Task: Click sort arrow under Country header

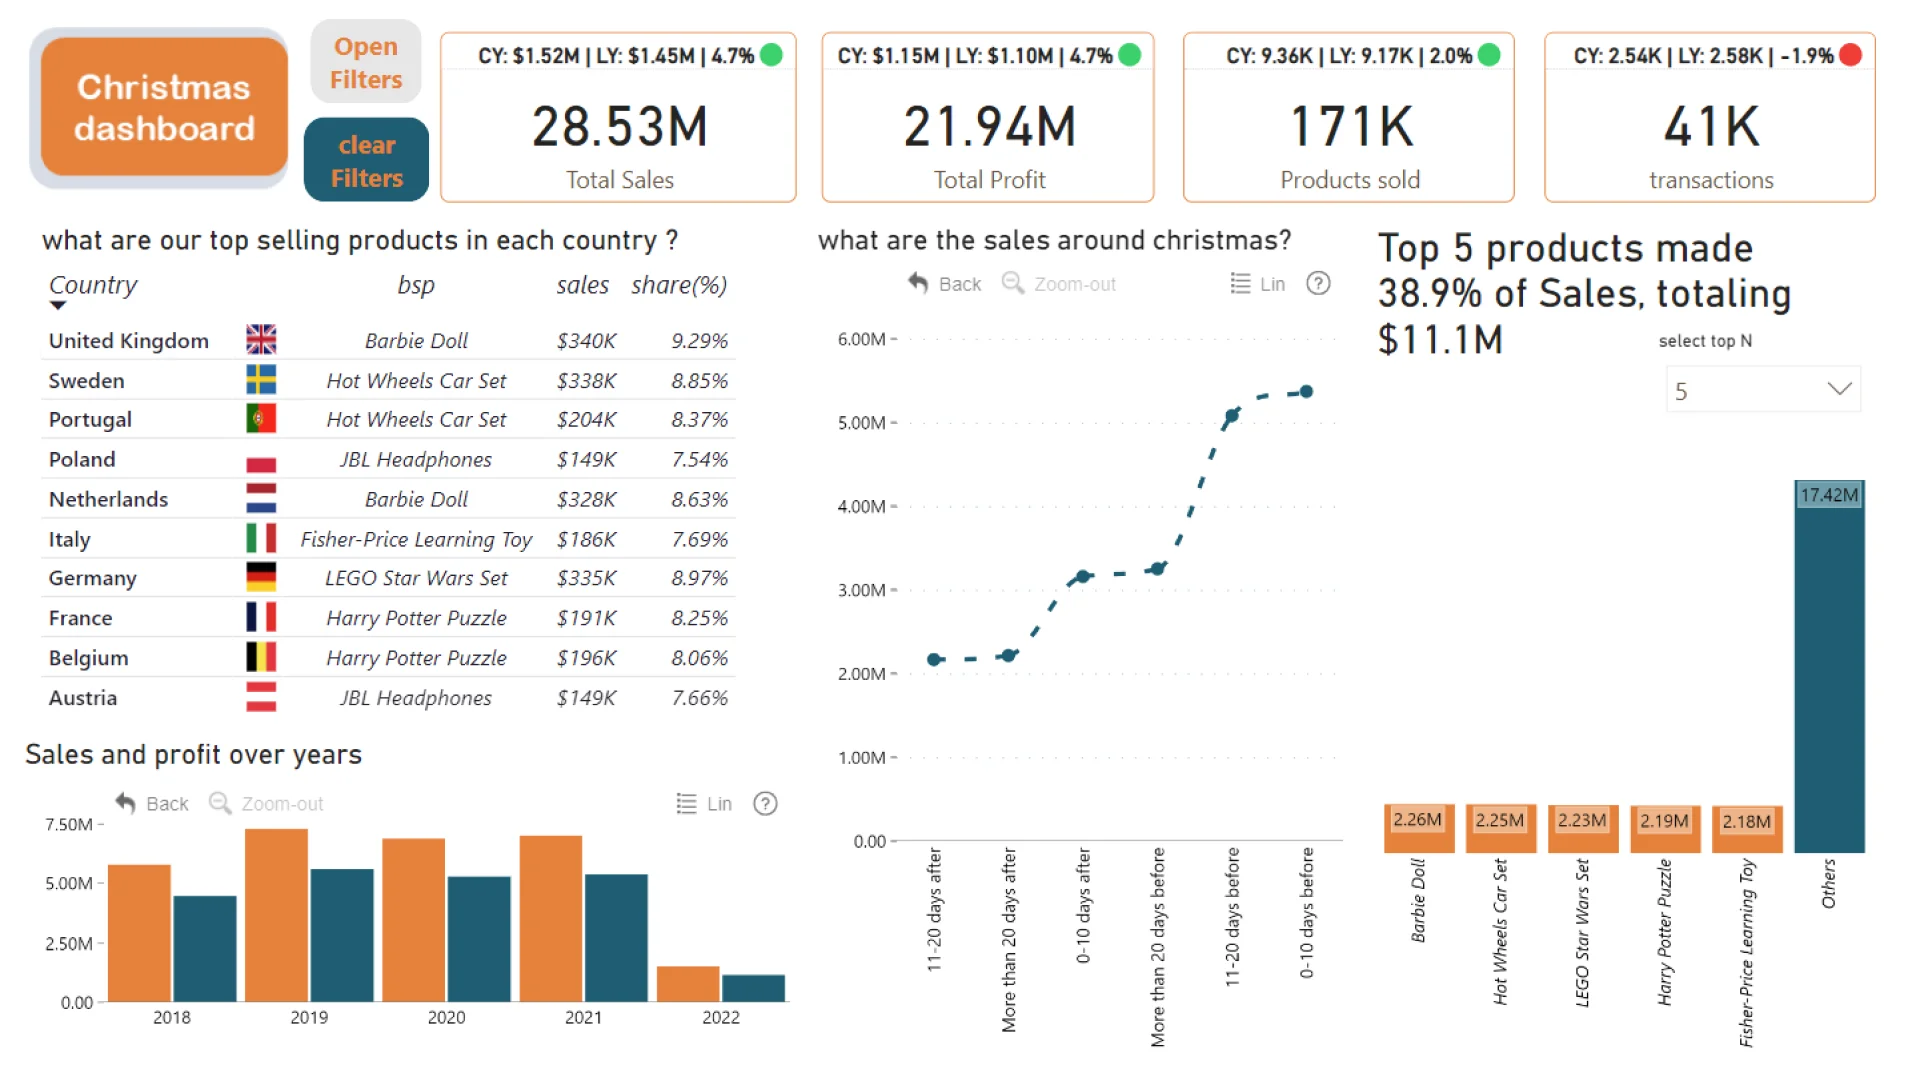Action: tap(58, 306)
